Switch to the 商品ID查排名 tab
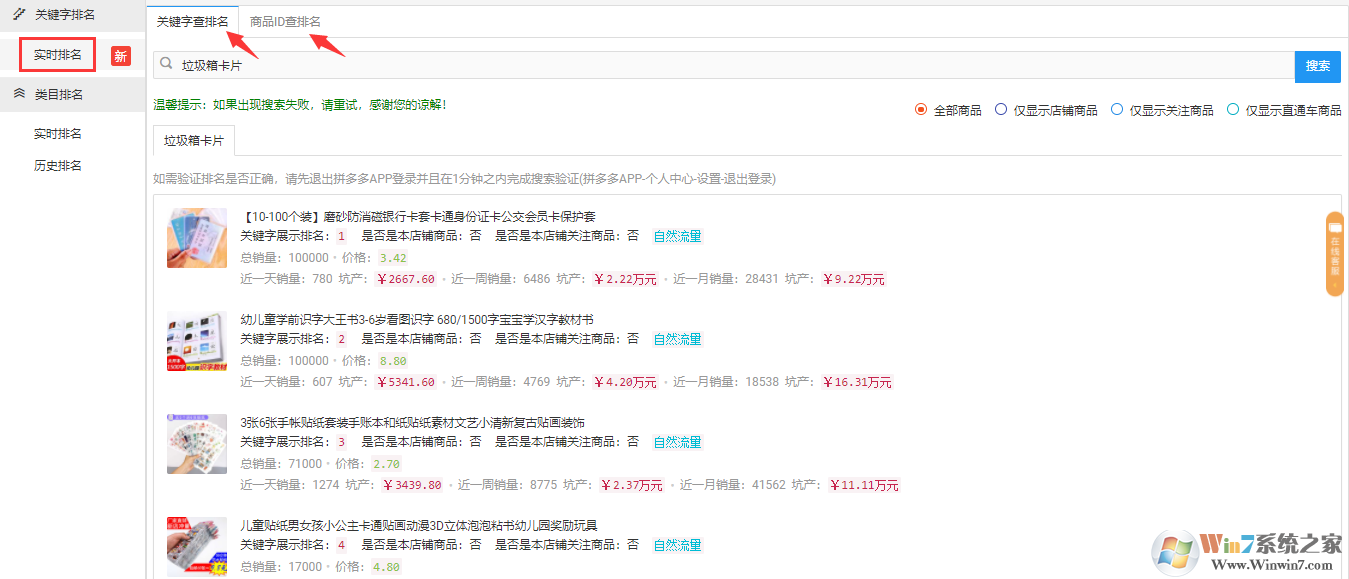Viewport: 1349px width, 579px height. 285,22
